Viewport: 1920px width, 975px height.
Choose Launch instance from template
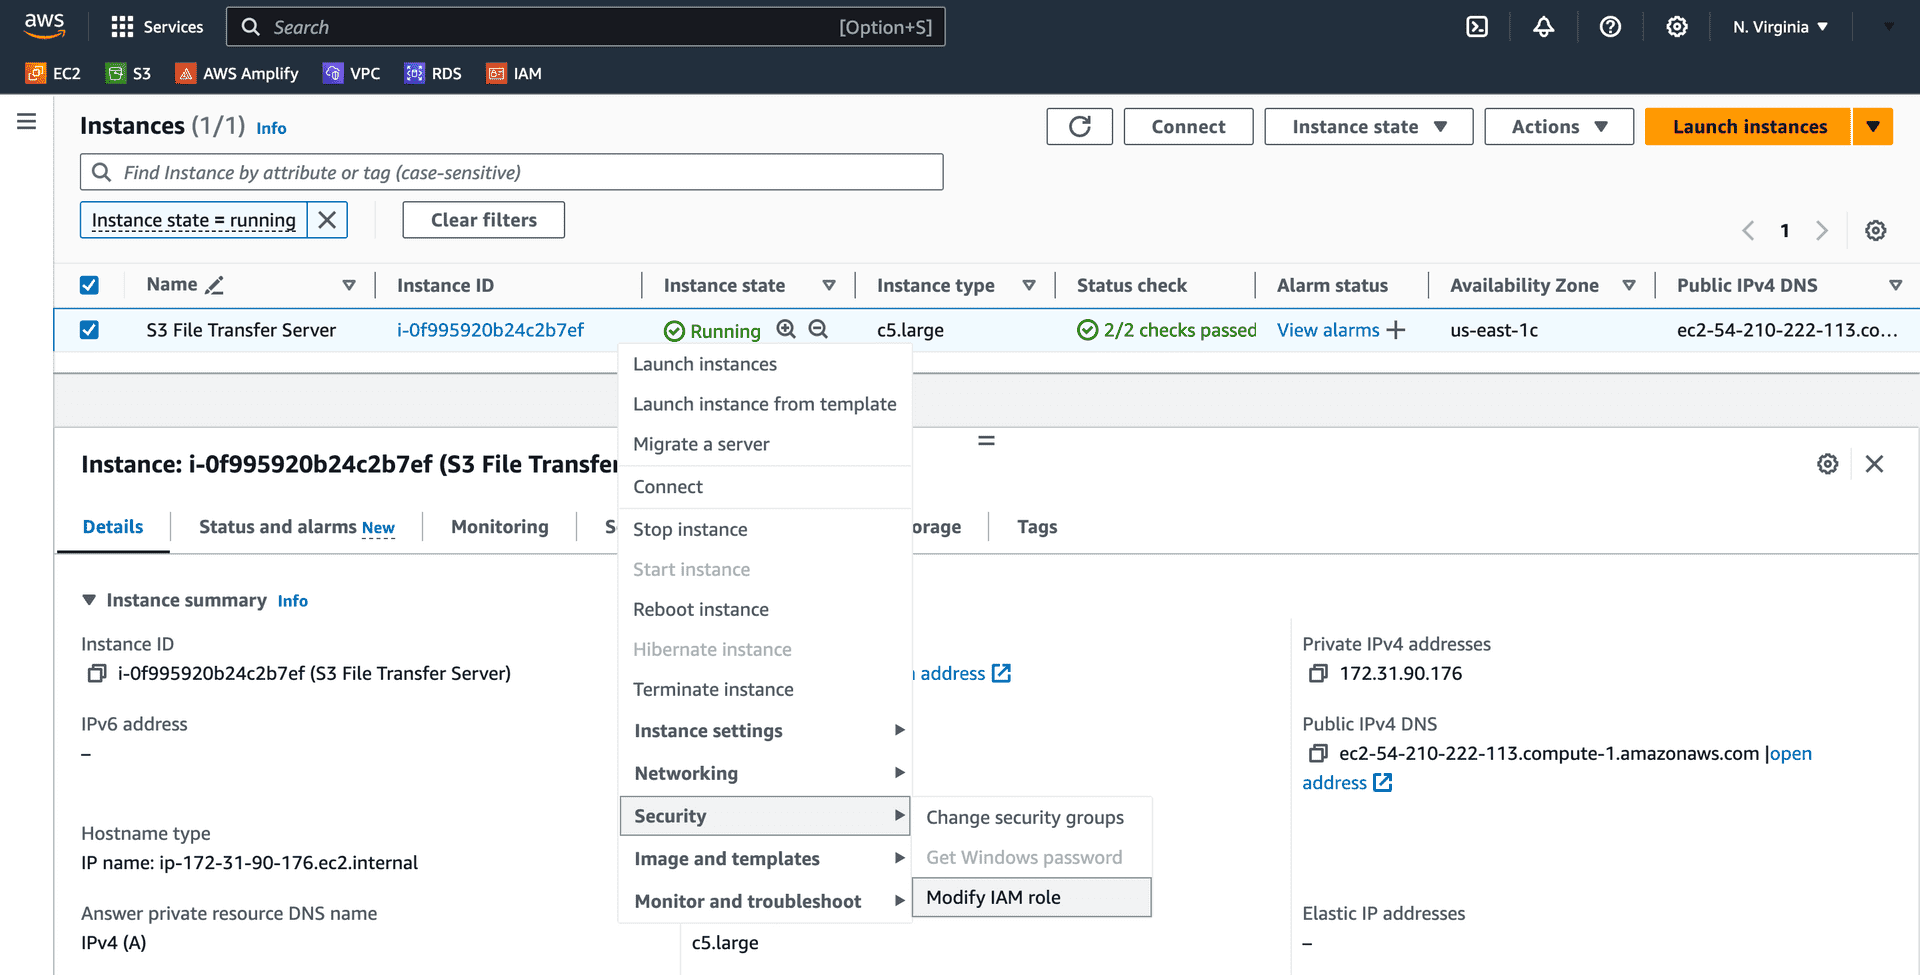(x=765, y=404)
